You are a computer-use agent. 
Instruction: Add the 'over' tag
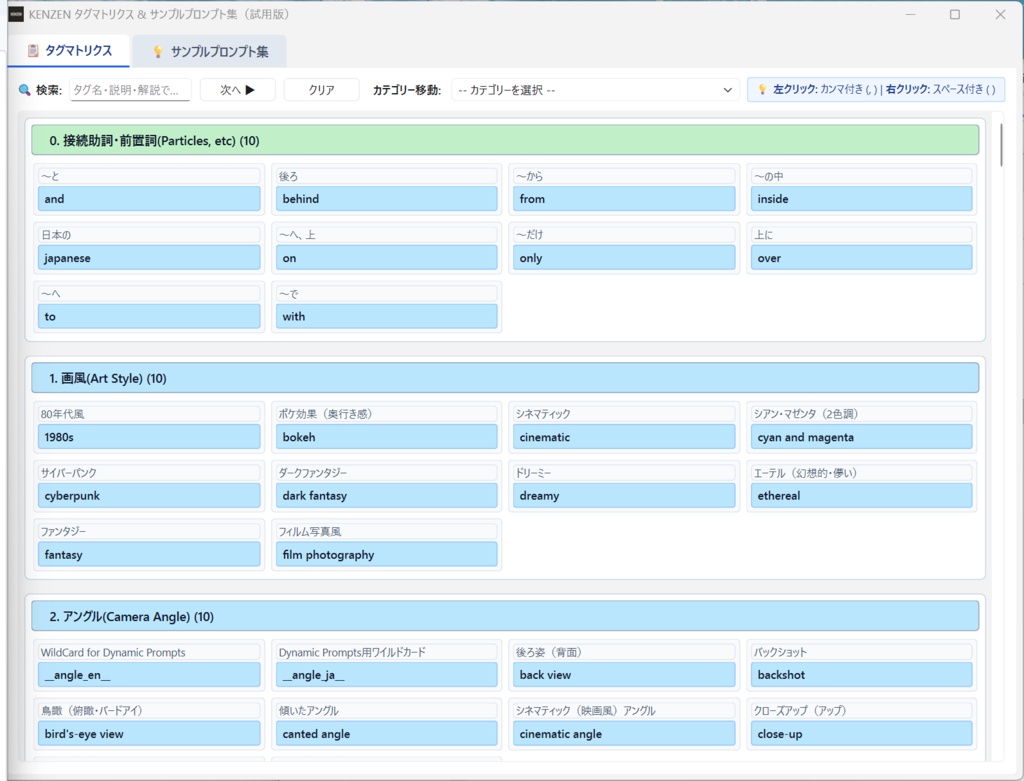(861, 258)
